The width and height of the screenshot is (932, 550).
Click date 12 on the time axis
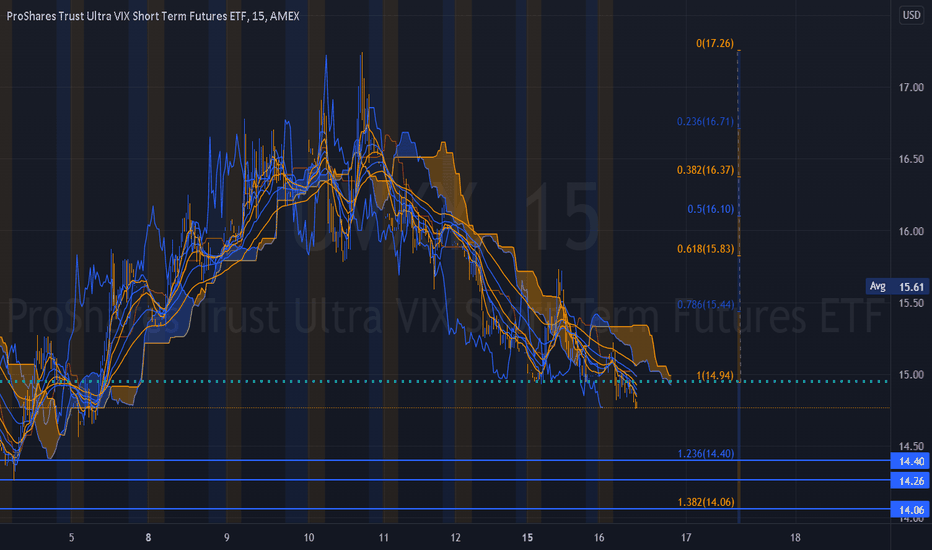tap(455, 538)
